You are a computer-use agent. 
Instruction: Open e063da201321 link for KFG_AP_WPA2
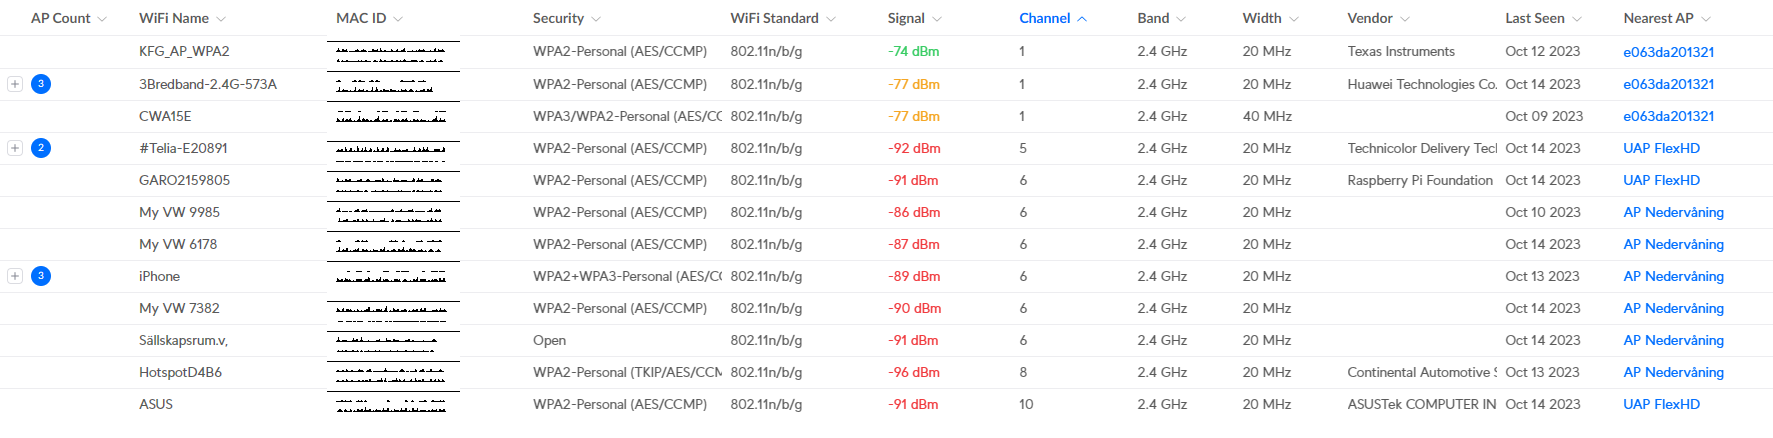[x=1669, y=52]
